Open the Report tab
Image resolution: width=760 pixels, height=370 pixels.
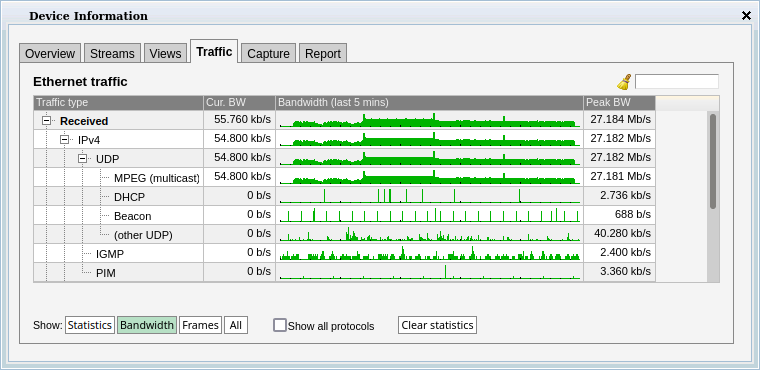click(x=323, y=53)
